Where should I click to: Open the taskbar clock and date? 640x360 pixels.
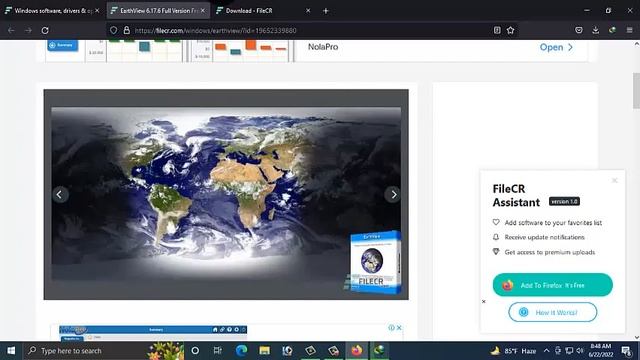tap(600, 351)
